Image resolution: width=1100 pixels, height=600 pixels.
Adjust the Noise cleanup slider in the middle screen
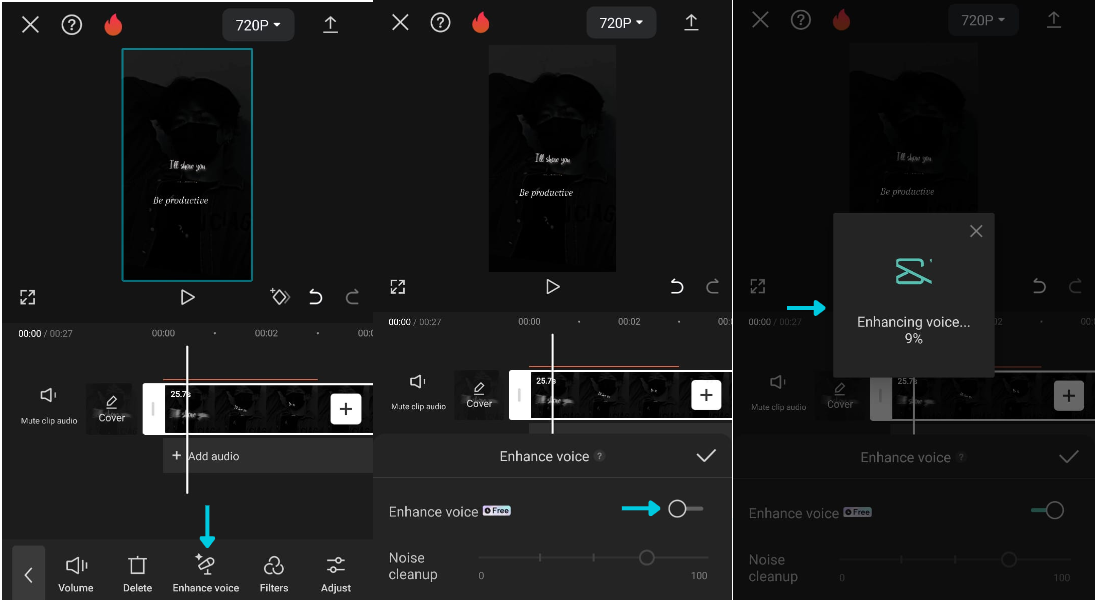pos(595,558)
